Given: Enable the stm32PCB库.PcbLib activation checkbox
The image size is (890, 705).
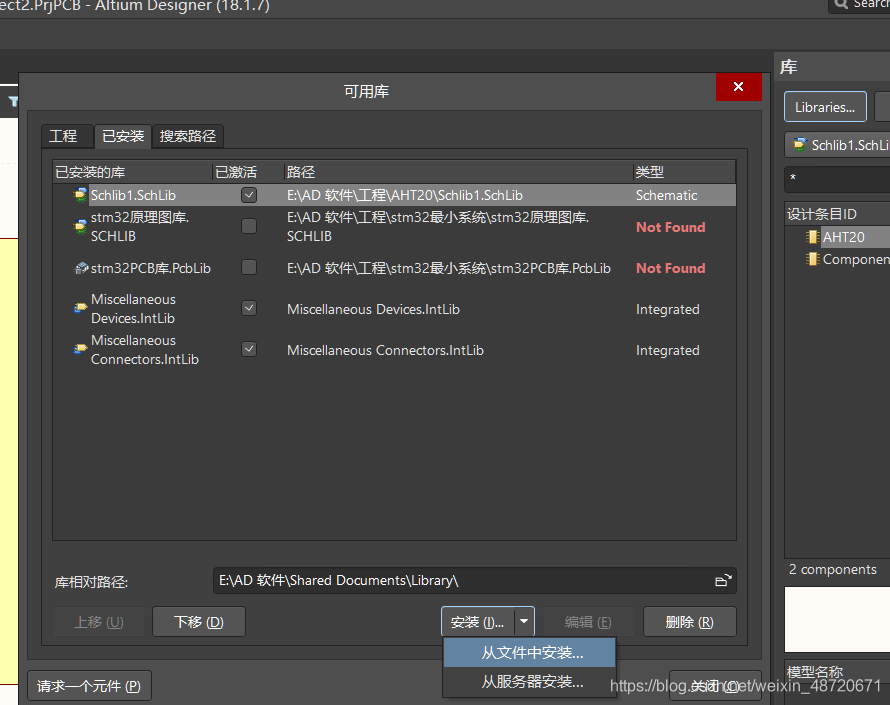Looking at the screenshot, I should coord(249,267).
